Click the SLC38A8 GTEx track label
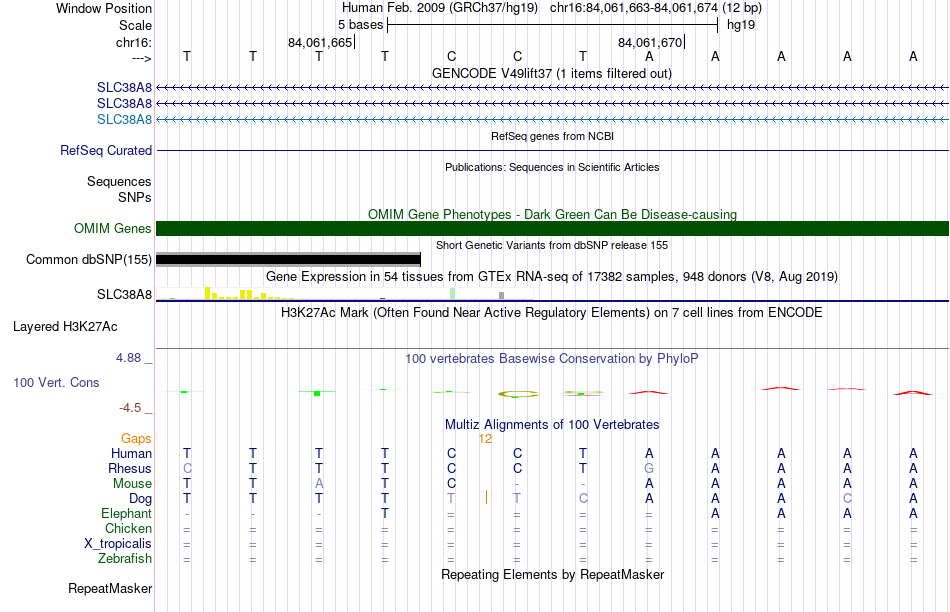950x612 pixels. point(124,294)
